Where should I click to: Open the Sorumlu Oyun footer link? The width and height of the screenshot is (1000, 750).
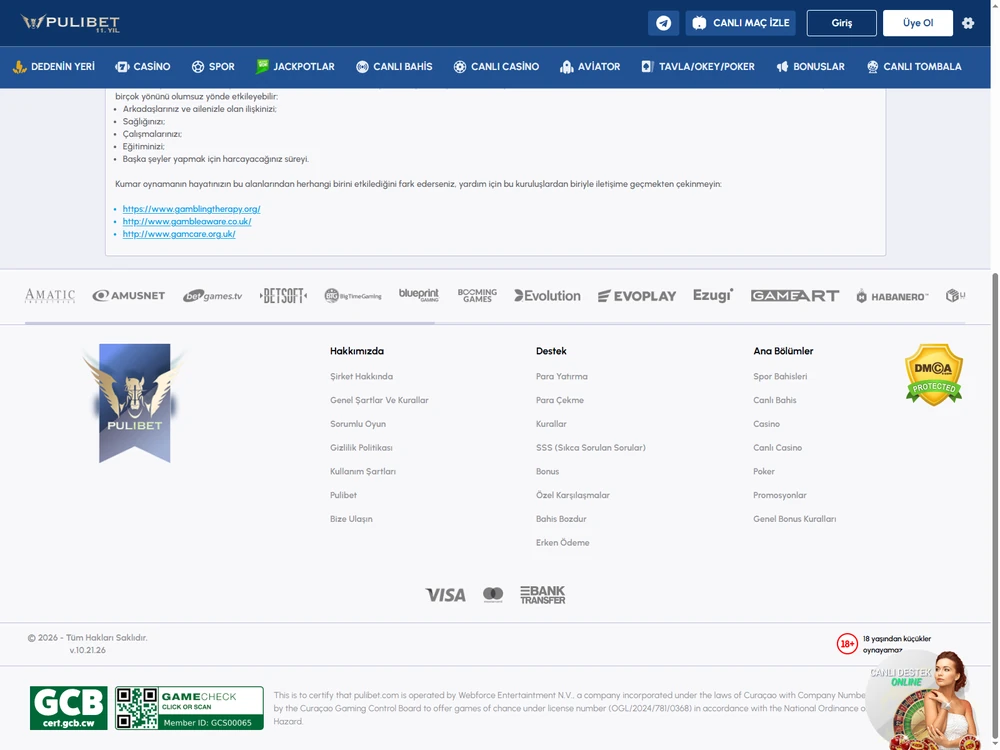coord(358,424)
